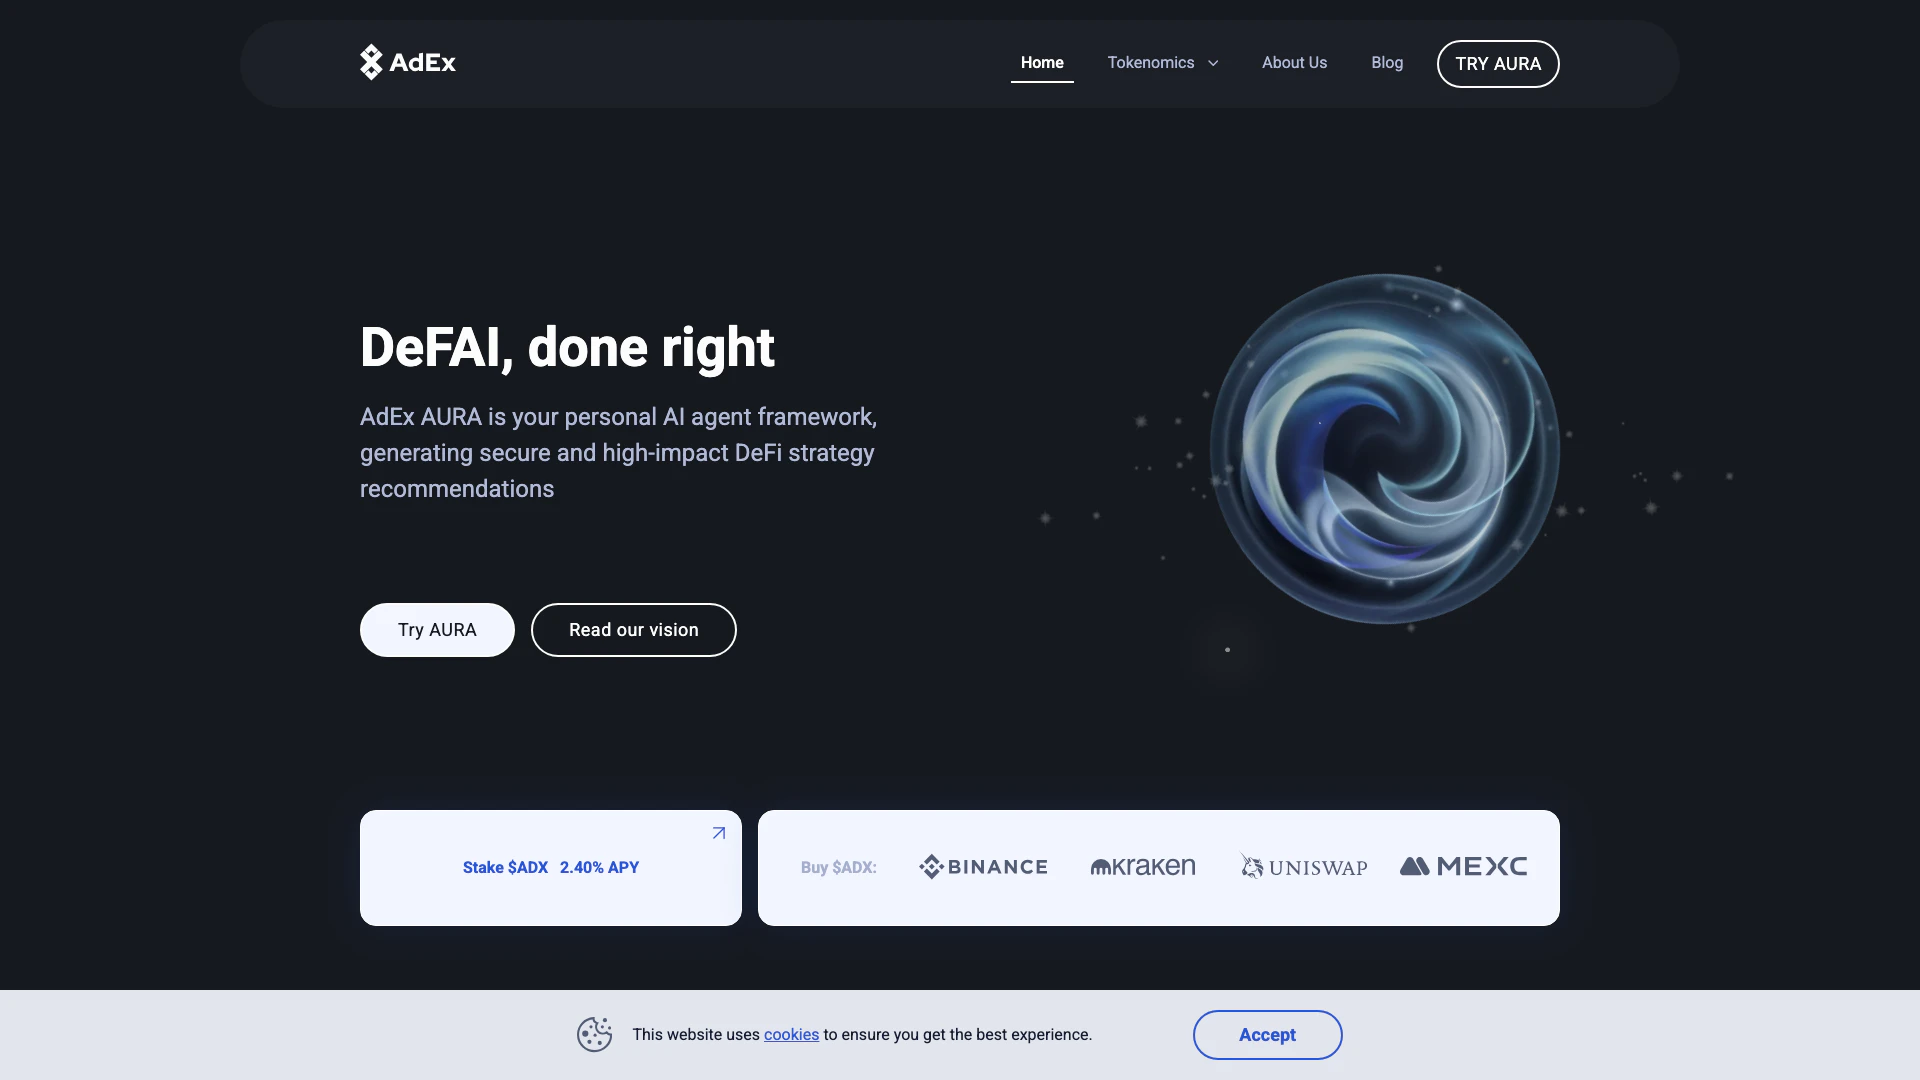The height and width of the screenshot is (1080, 1920).
Task: Go to the About Us page
Action: [1294, 63]
